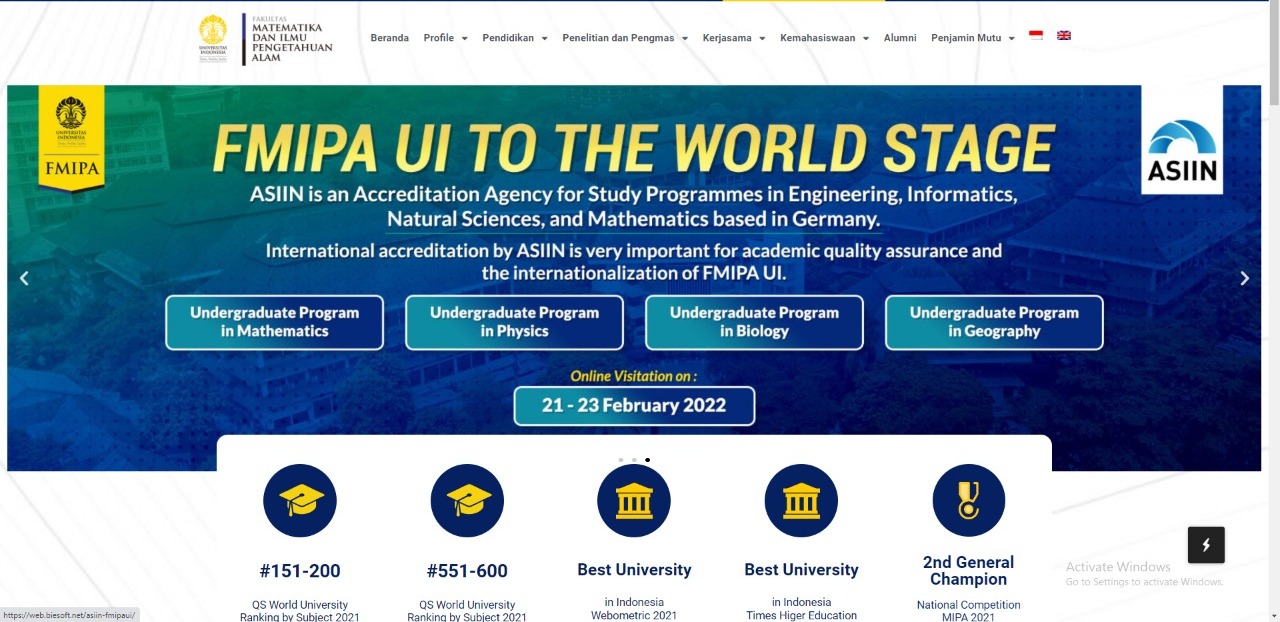Expand the Profile dropdown menu
1280x622 pixels.
(445, 38)
